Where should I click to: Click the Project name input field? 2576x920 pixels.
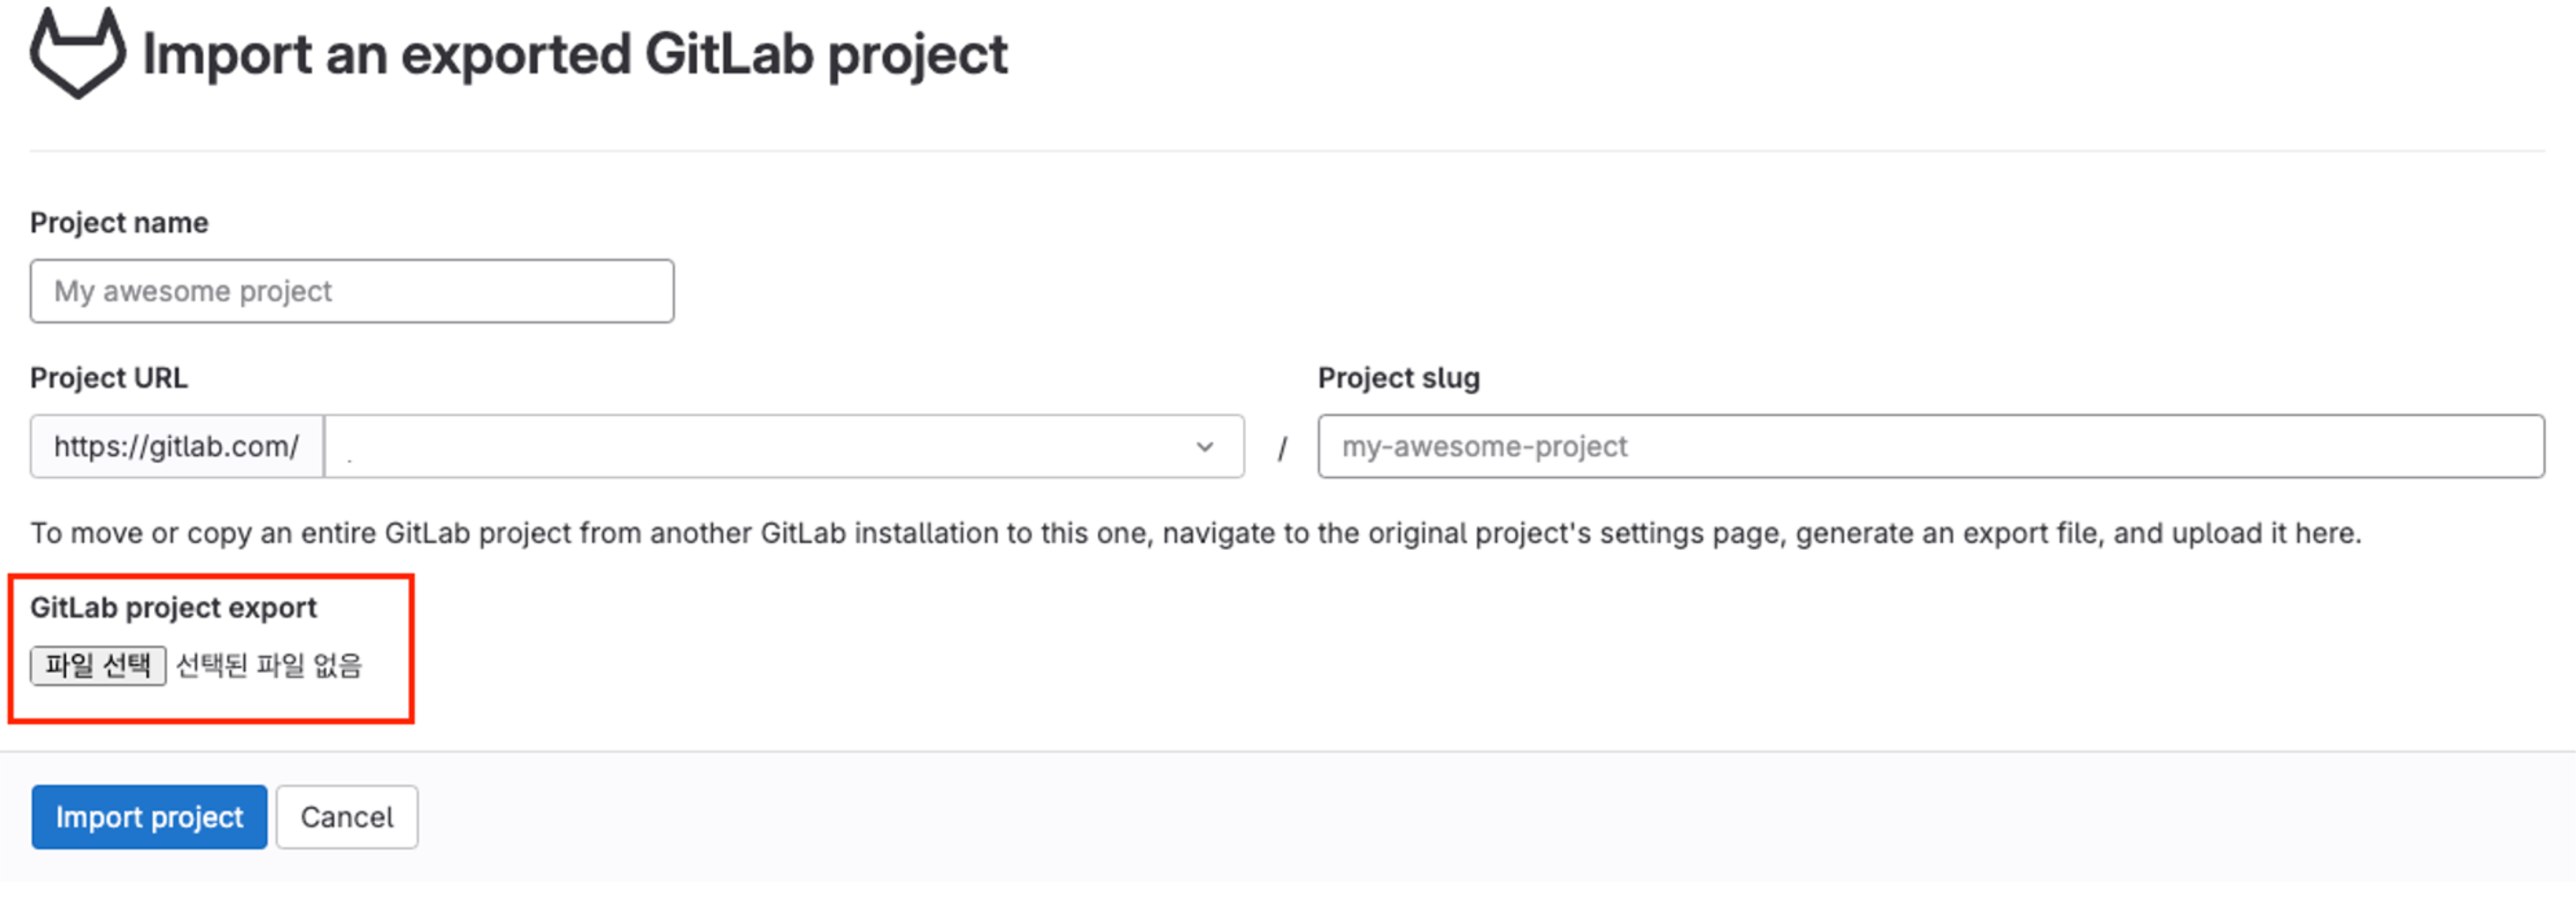351,291
